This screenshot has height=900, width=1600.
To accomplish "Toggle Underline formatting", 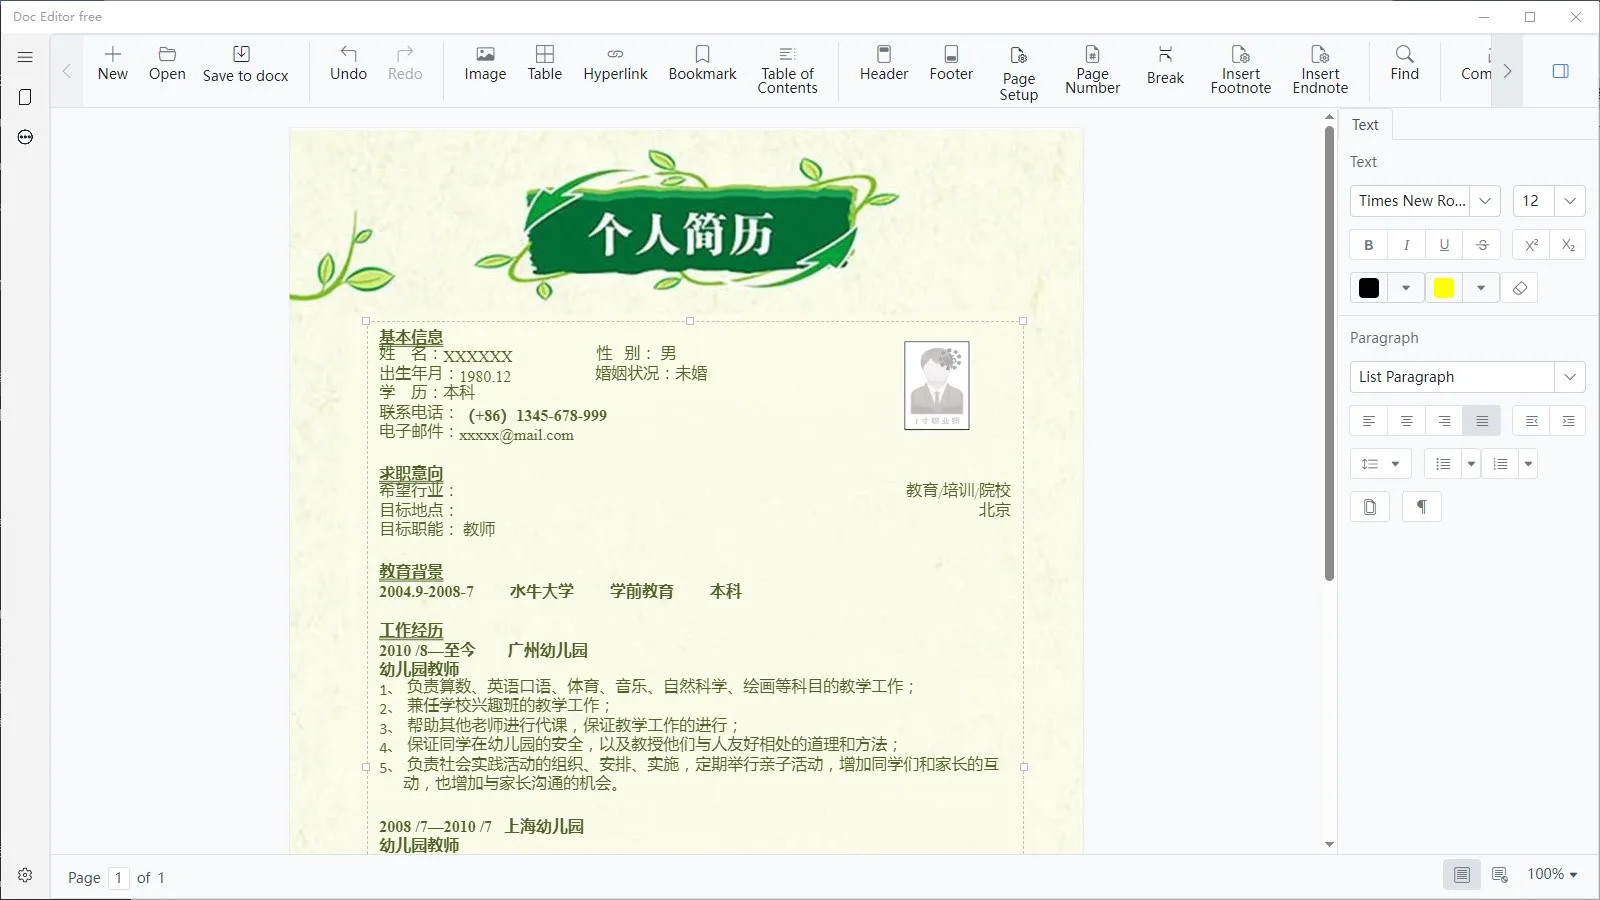I will [x=1444, y=245].
